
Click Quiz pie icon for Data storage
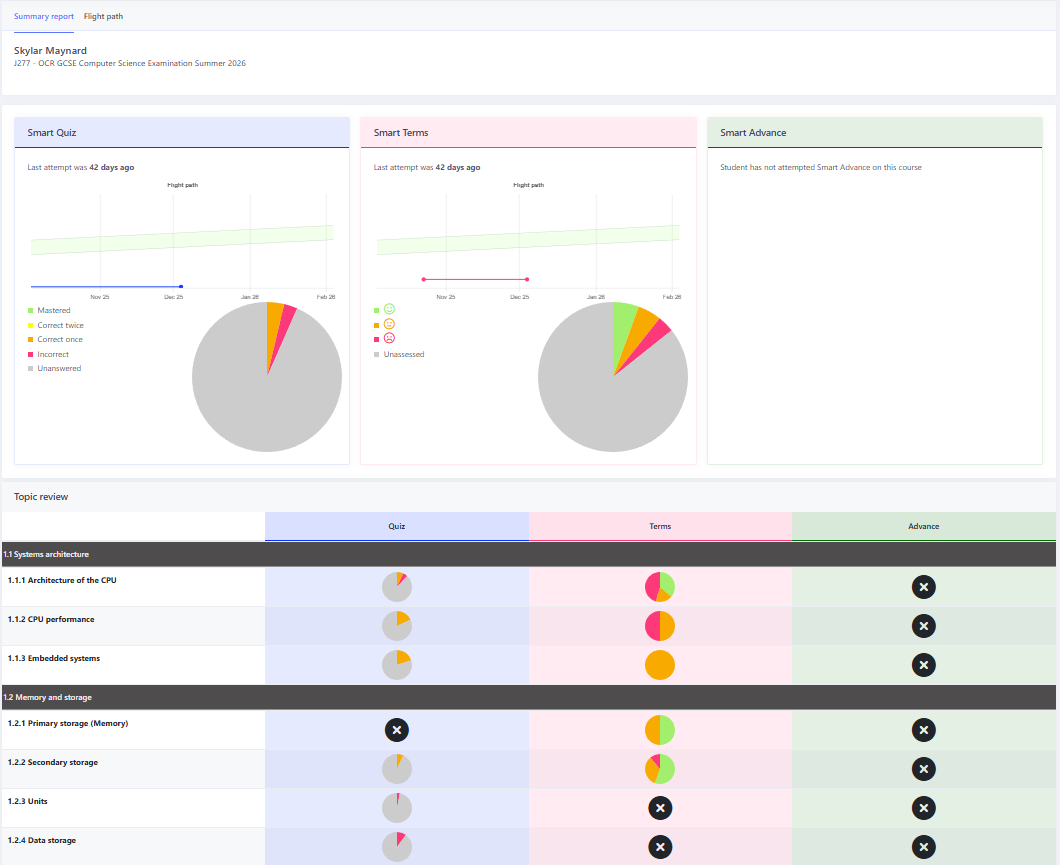[x=397, y=847]
